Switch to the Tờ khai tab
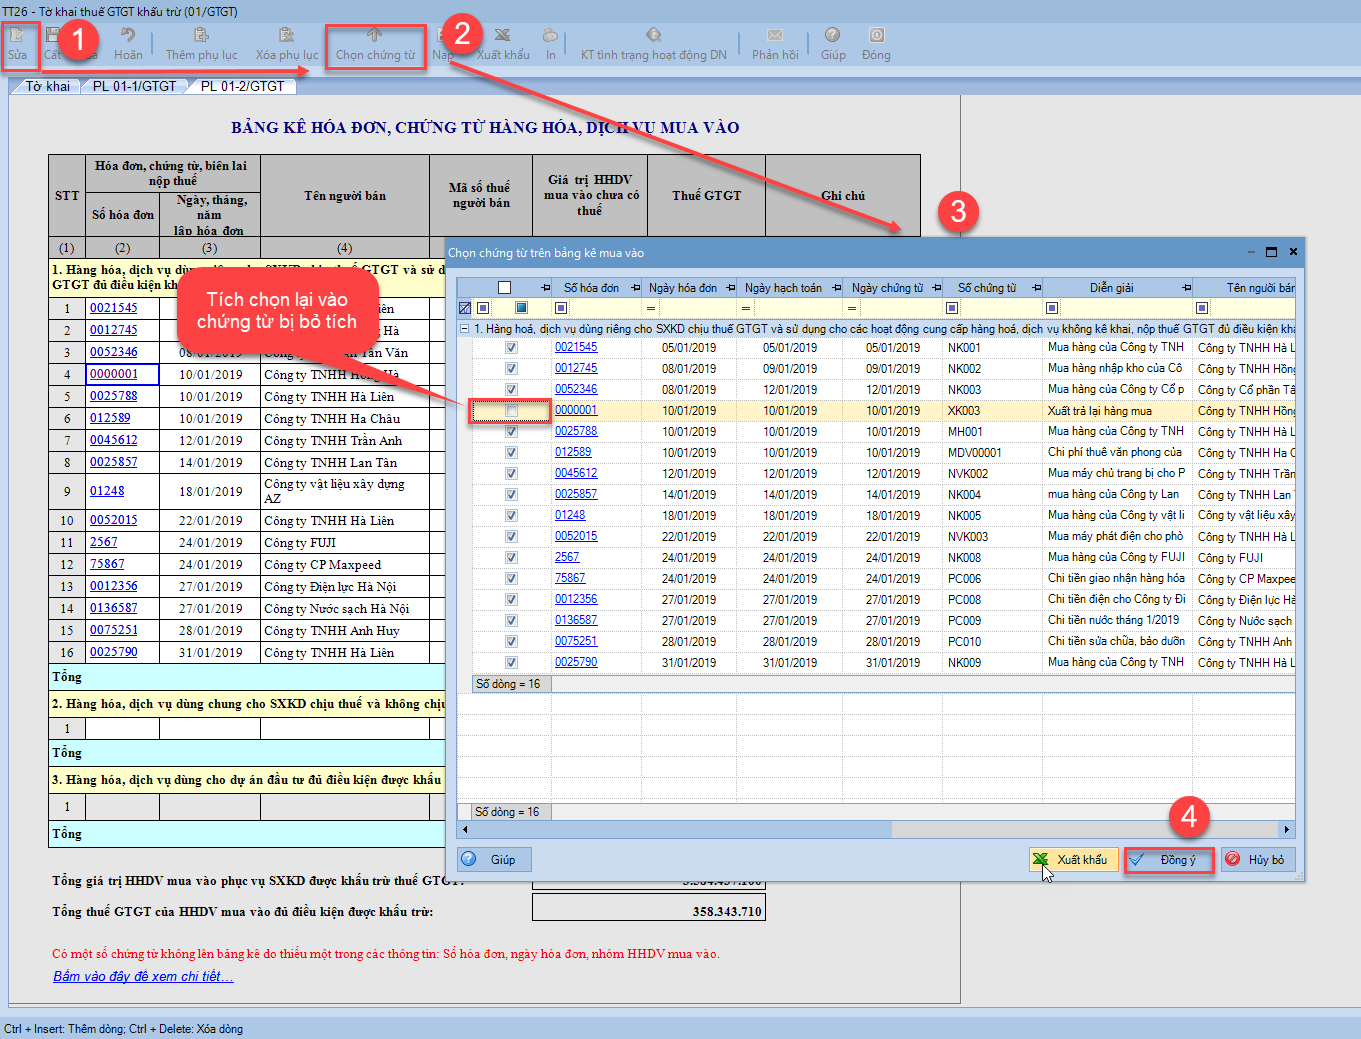This screenshot has width=1361, height=1039. coord(48,86)
